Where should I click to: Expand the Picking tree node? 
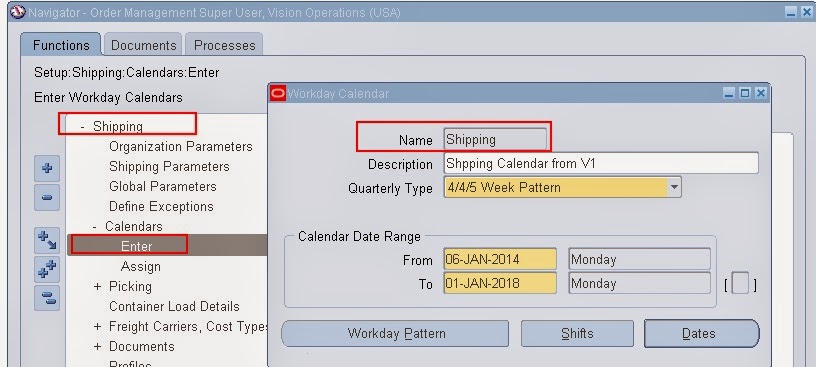point(97,287)
